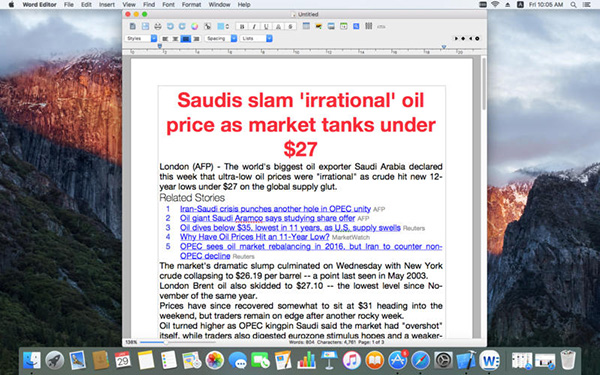Screen dimensions: 600x375
Task: Click the print icon in toolbar
Action: pyautogui.click(x=158, y=26)
